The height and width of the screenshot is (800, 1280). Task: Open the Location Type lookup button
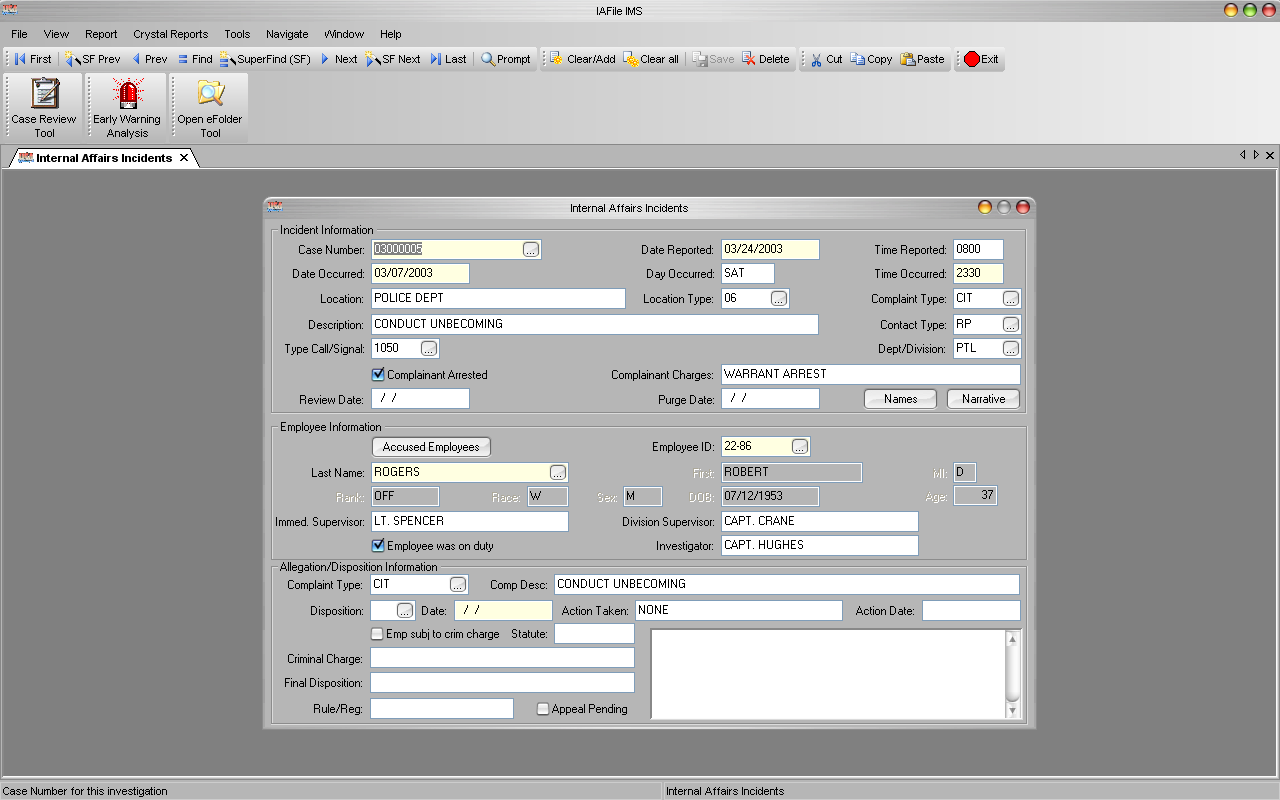[779, 298]
